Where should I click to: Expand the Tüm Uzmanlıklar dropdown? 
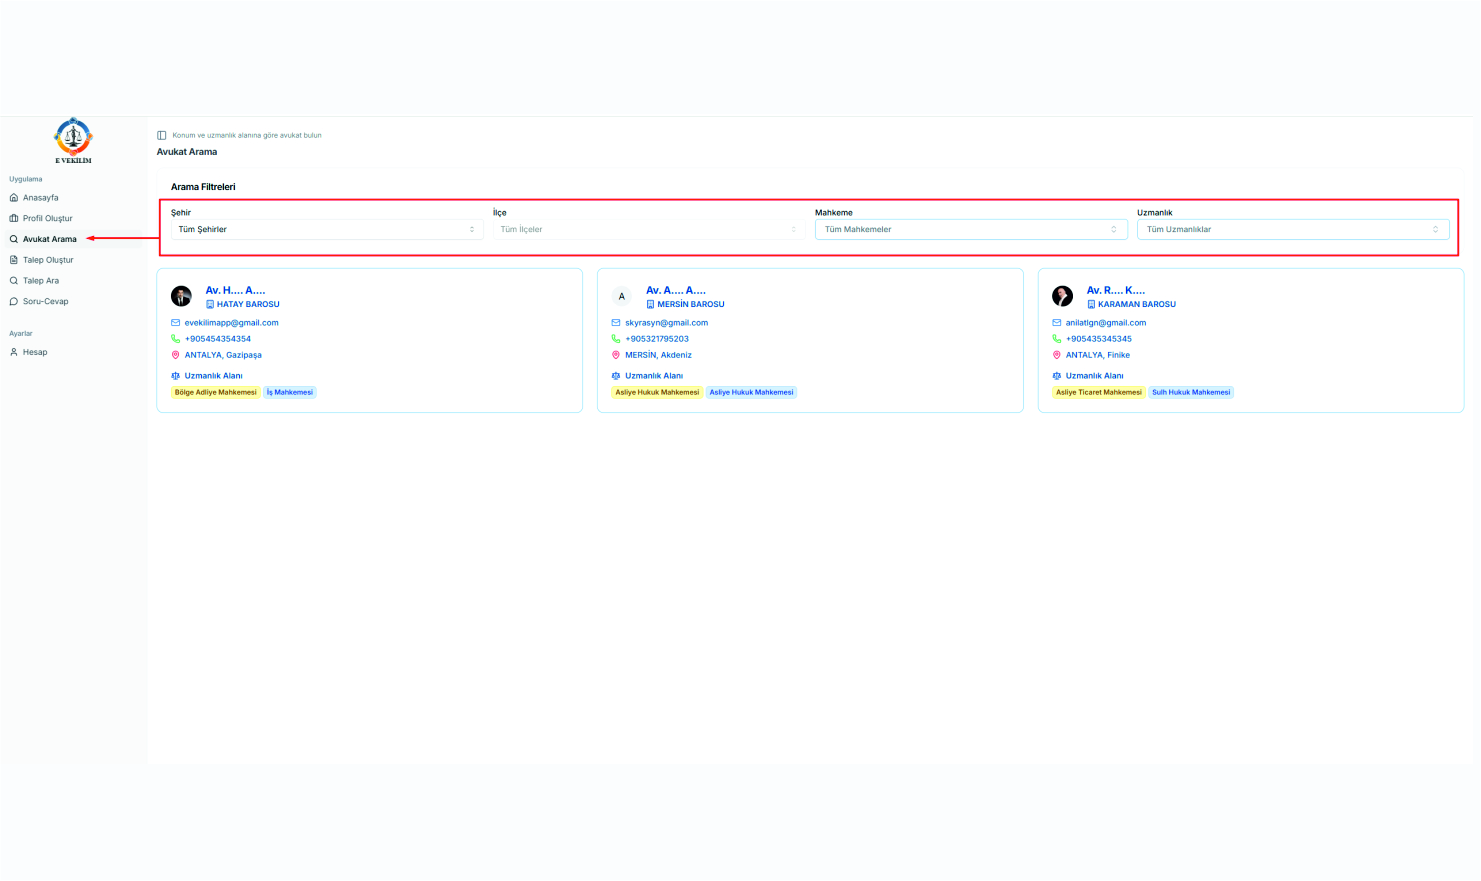(1292, 229)
